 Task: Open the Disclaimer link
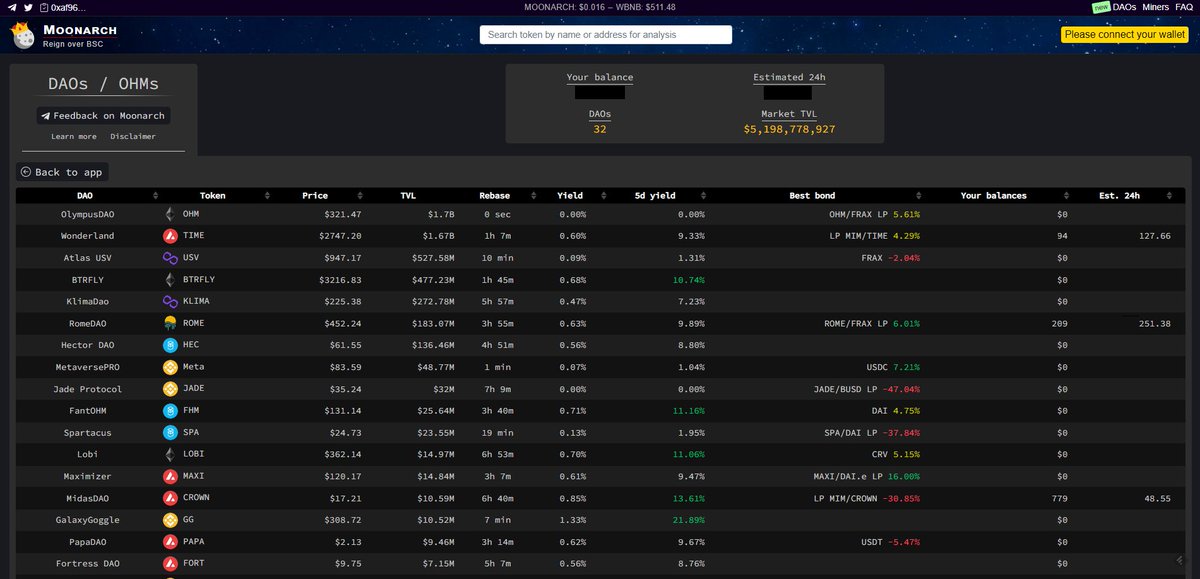[133, 136]
